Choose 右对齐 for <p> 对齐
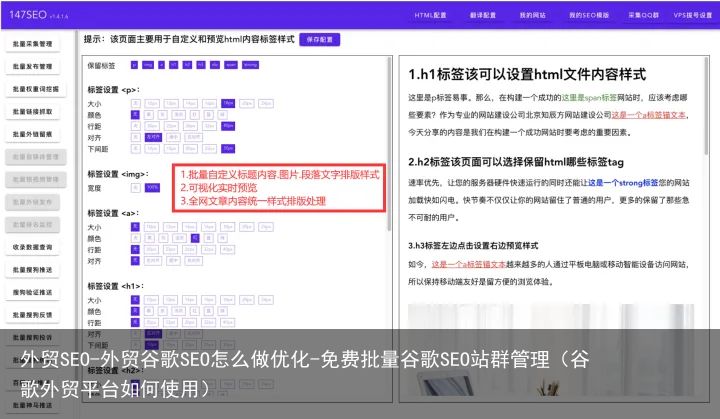 point(193,137)
